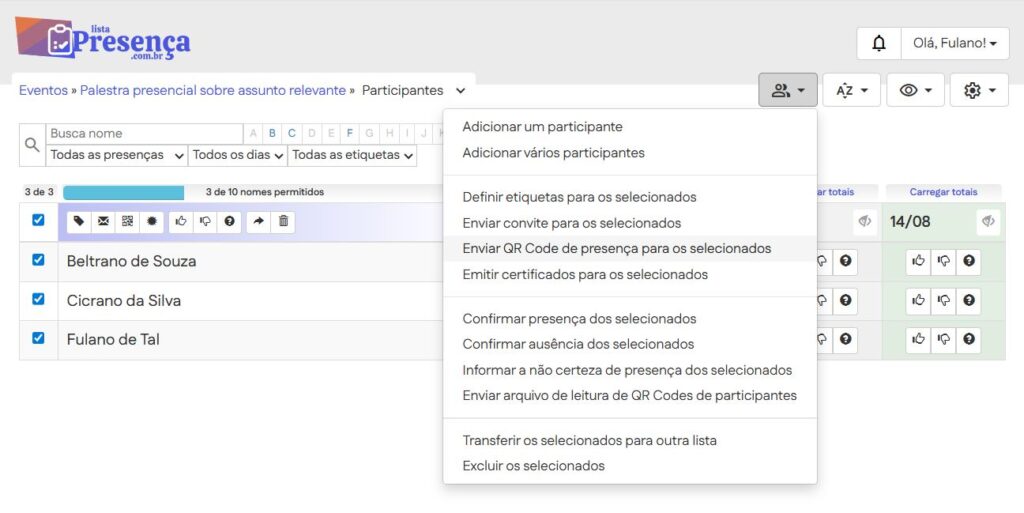Click the notification bell icon

(x=879, y=44)
